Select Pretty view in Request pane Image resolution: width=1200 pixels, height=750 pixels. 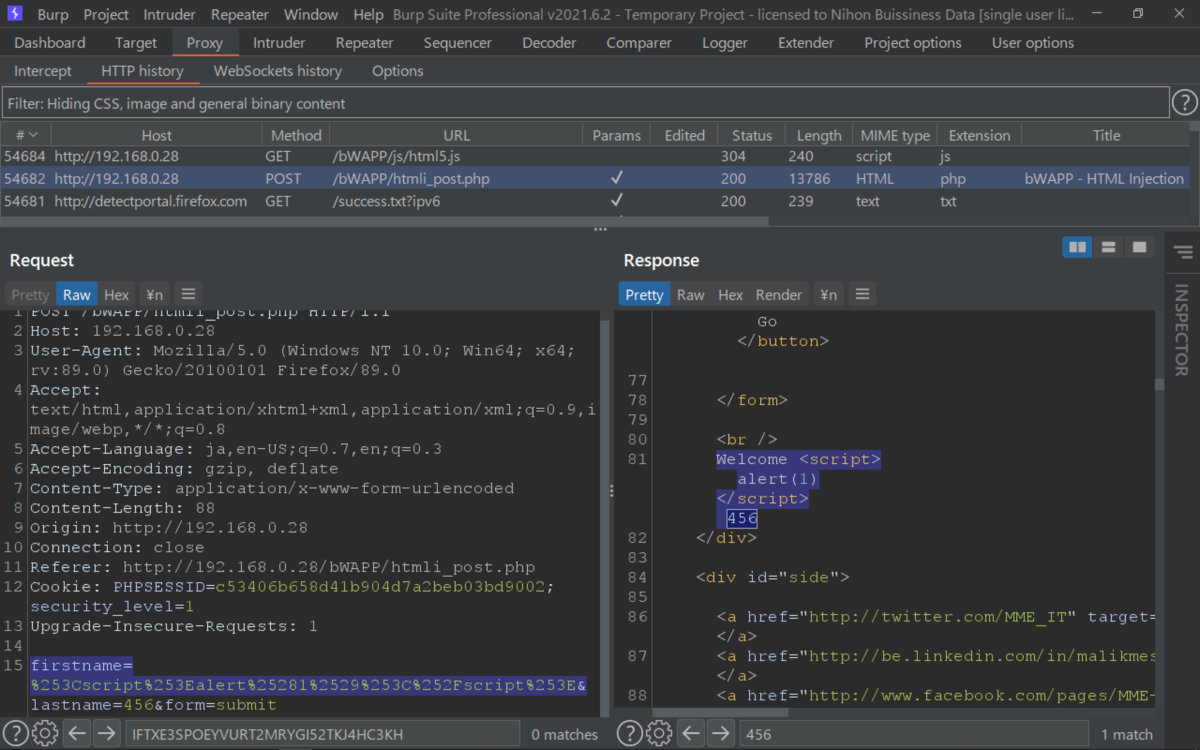coord(30,294)
